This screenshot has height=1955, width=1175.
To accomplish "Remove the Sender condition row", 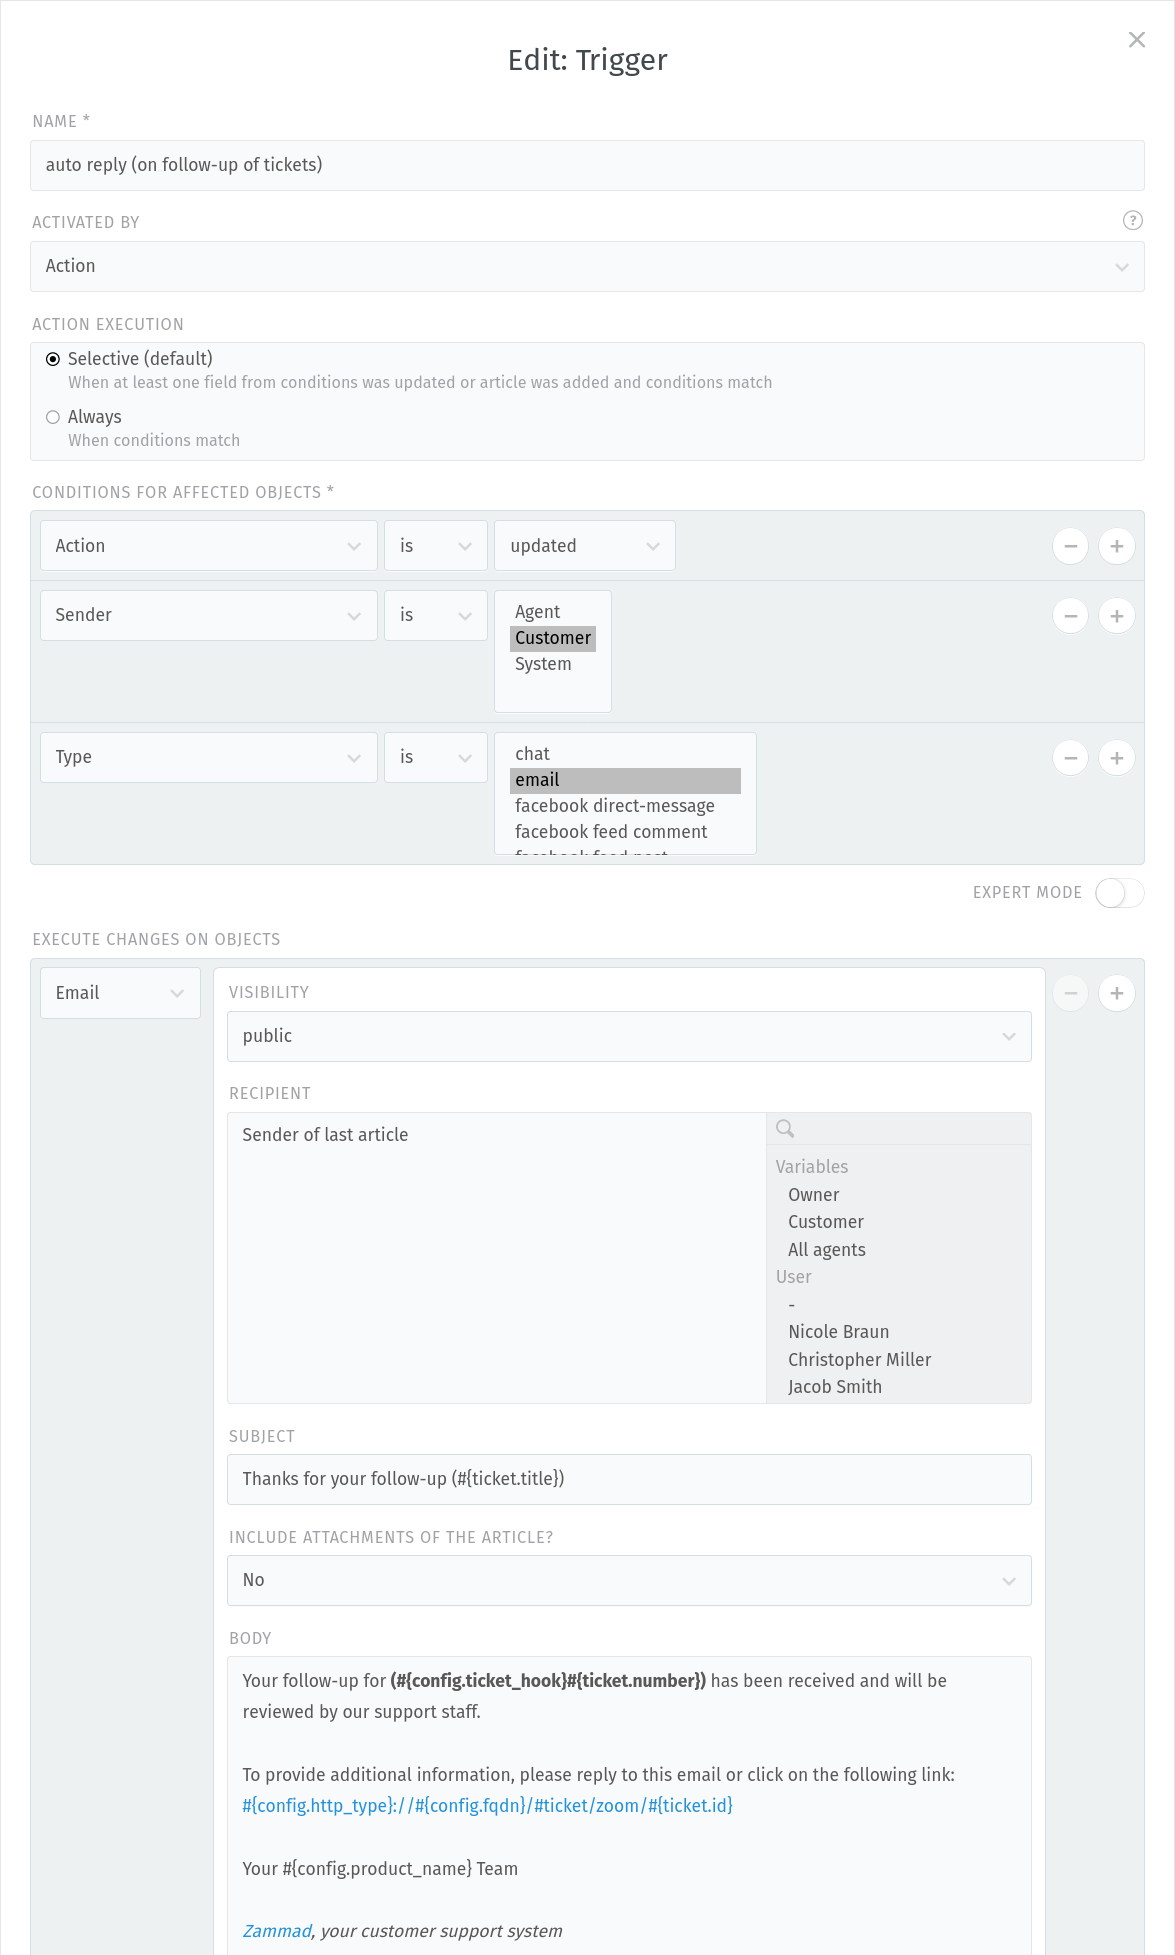I will [x=1070, y=616].
